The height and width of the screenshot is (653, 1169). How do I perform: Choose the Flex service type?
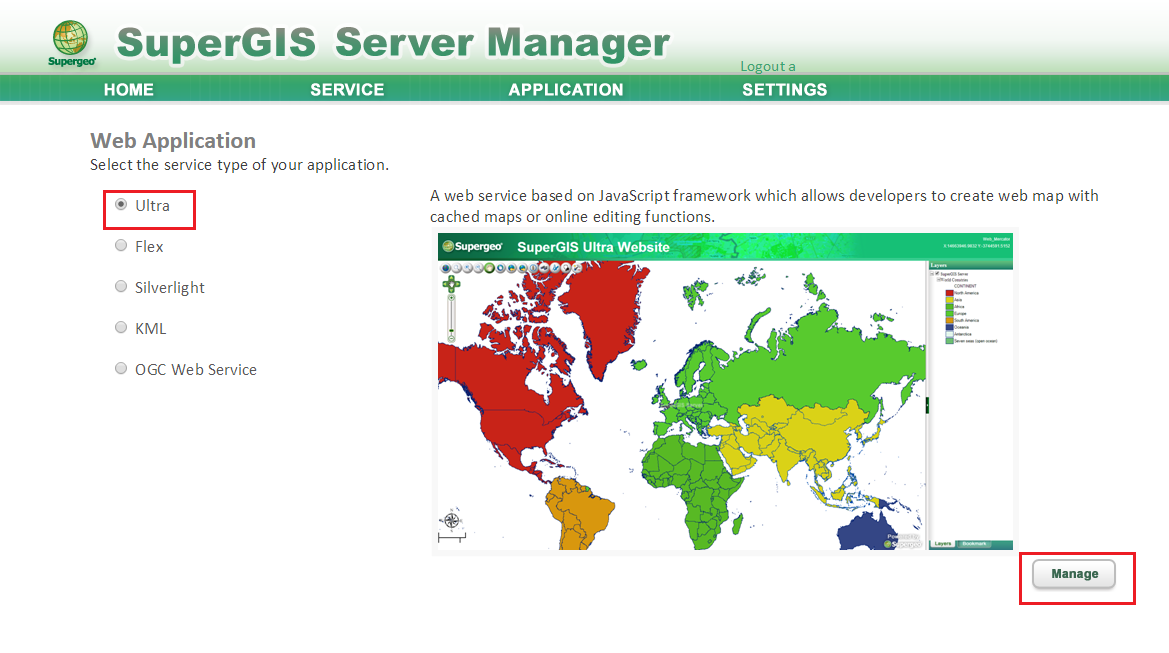tap(121, 245)
